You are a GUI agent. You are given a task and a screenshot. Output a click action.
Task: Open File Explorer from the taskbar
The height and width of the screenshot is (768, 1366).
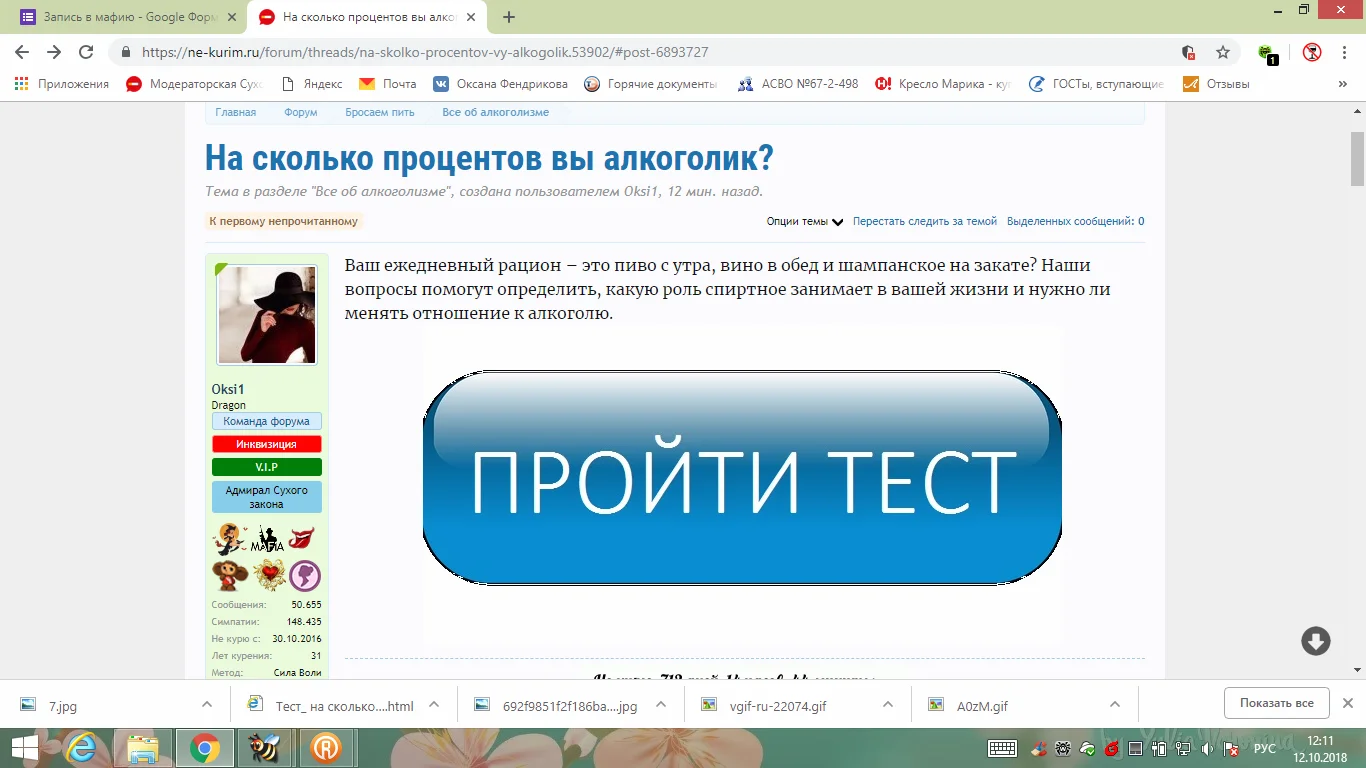pyautogui.click(x=143, y=748)
